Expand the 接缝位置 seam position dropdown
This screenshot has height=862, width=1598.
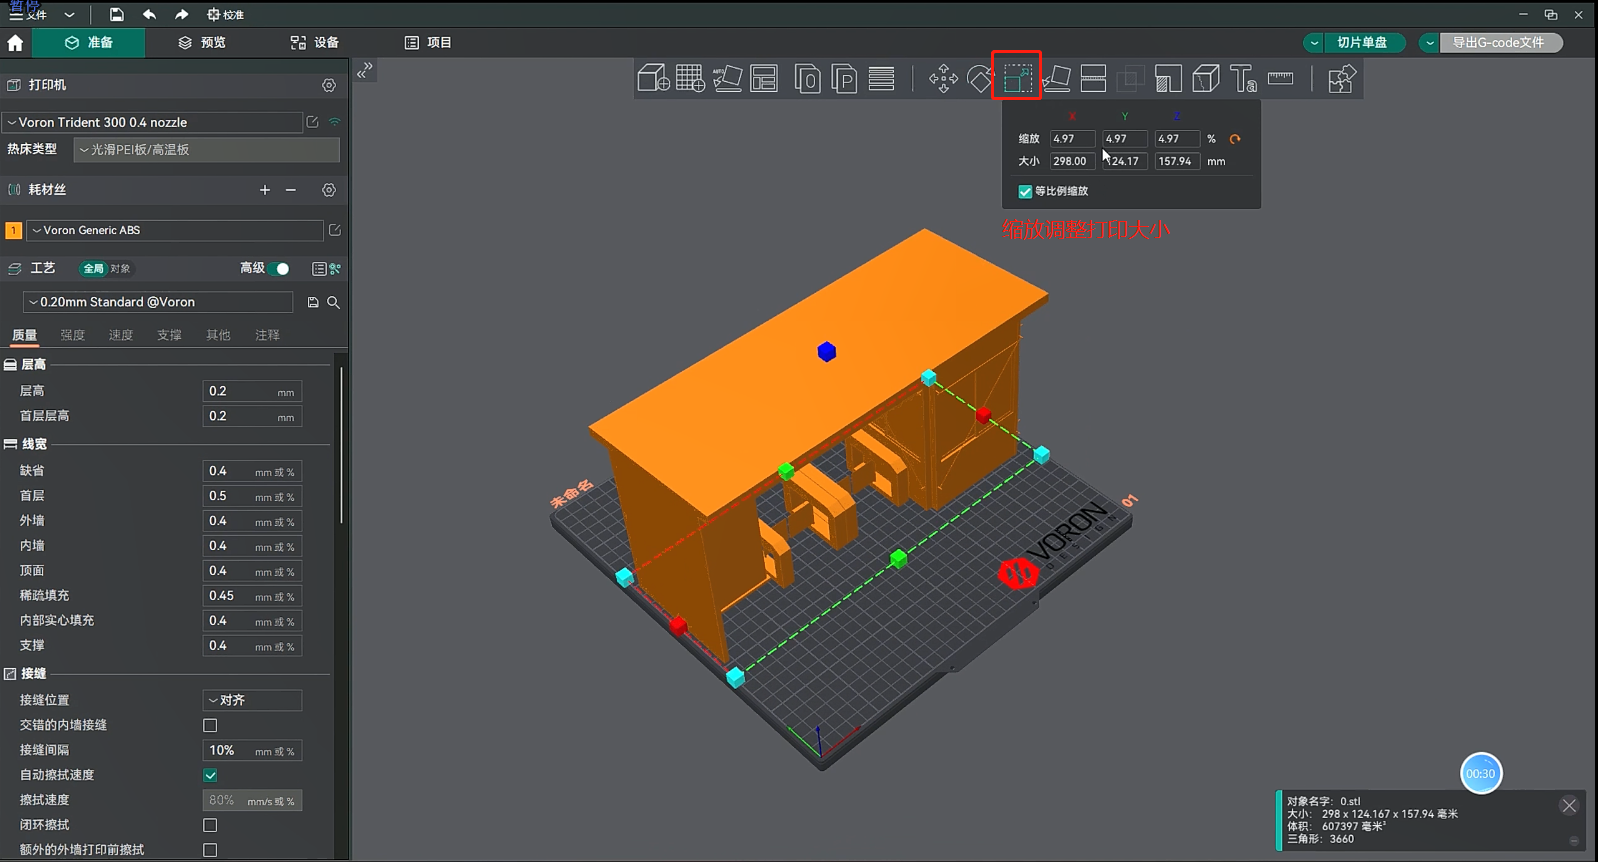(x=252, y=700)
